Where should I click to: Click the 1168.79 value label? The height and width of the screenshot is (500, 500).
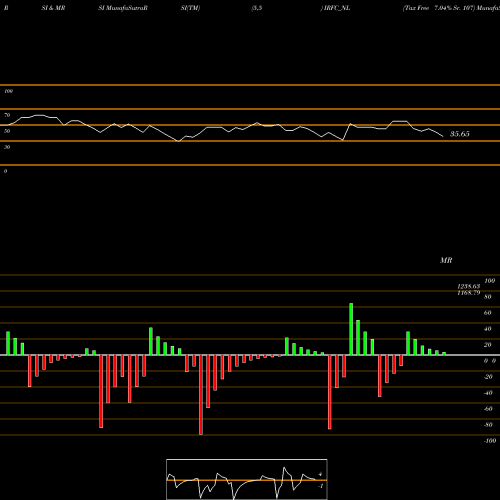469,293
